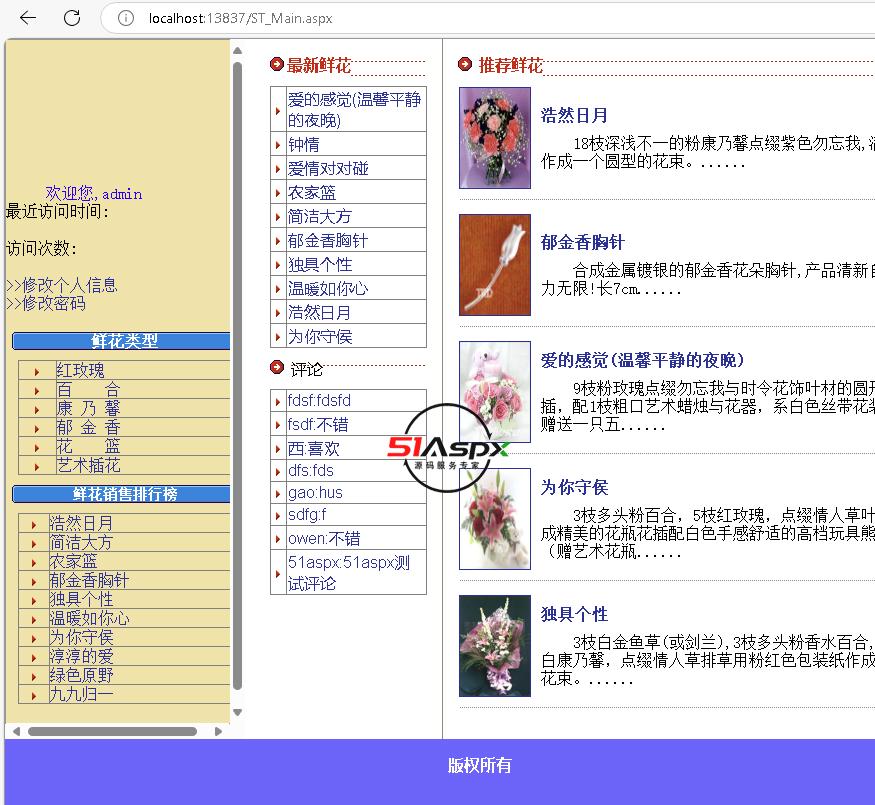This screenshot has width=875, height=805.
Task: Select 艺术插花 flower category
Action: click(x=87, y=465)
